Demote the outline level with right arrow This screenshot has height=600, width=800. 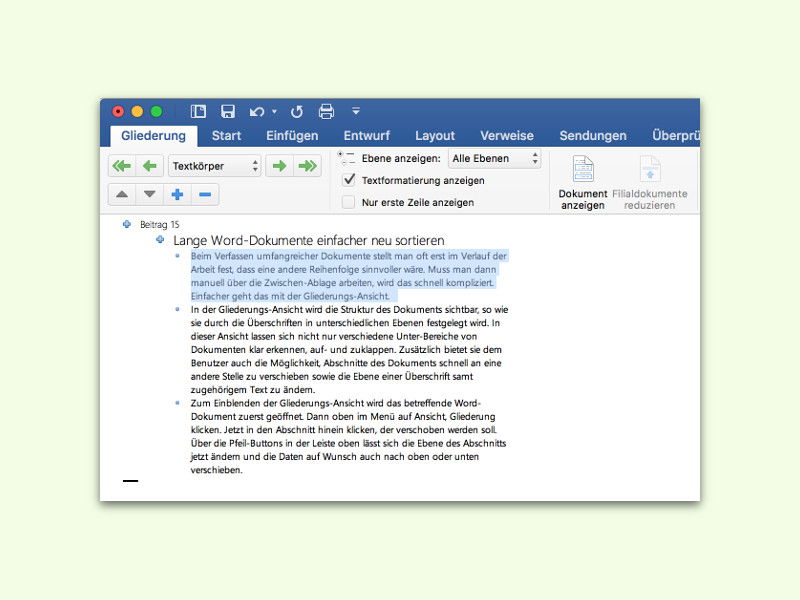(280, 166)
